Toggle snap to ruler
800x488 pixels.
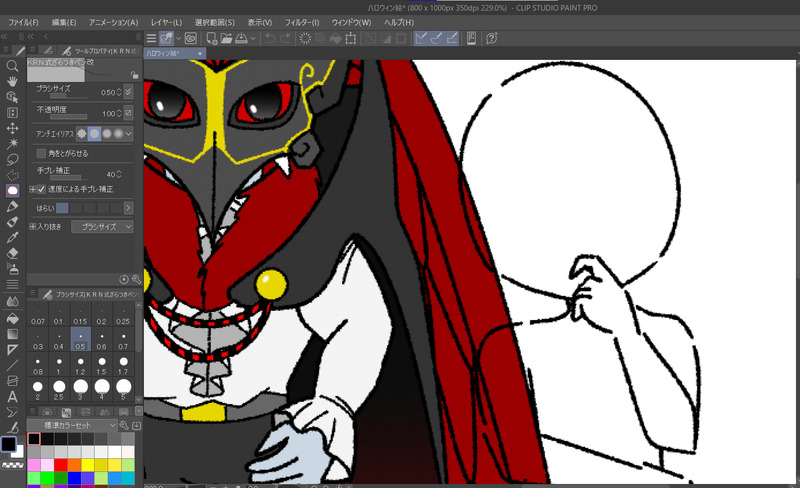point(421,38)
